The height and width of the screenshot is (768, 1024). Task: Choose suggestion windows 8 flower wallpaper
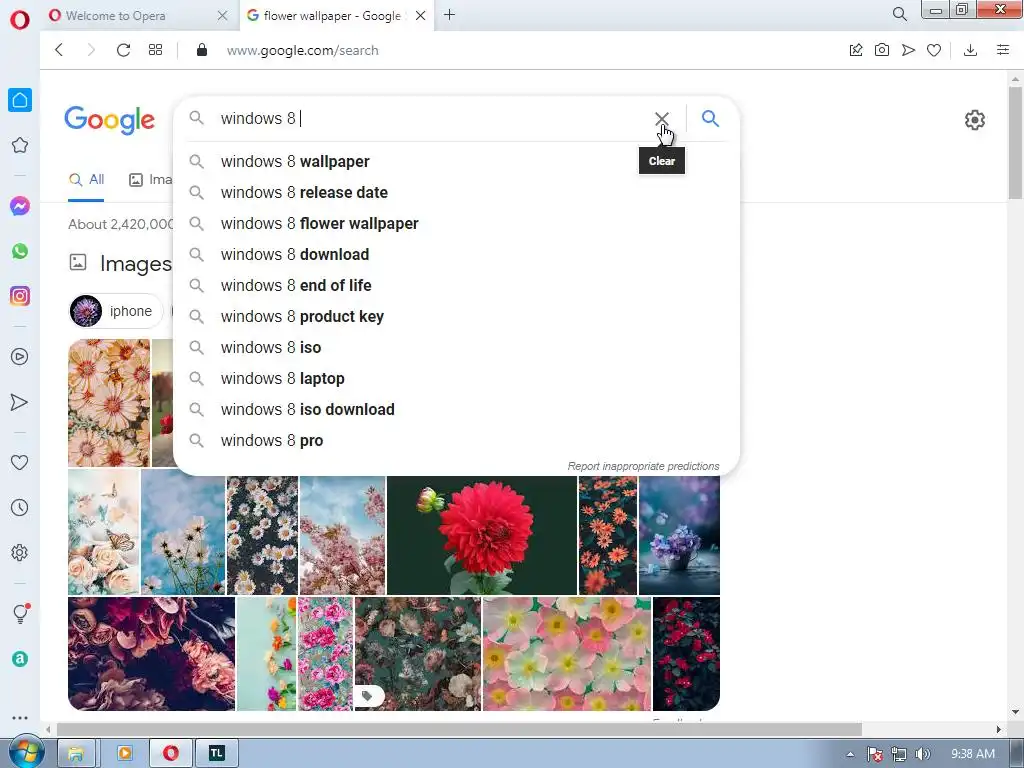pyautogui.click(x=456, y=223)
